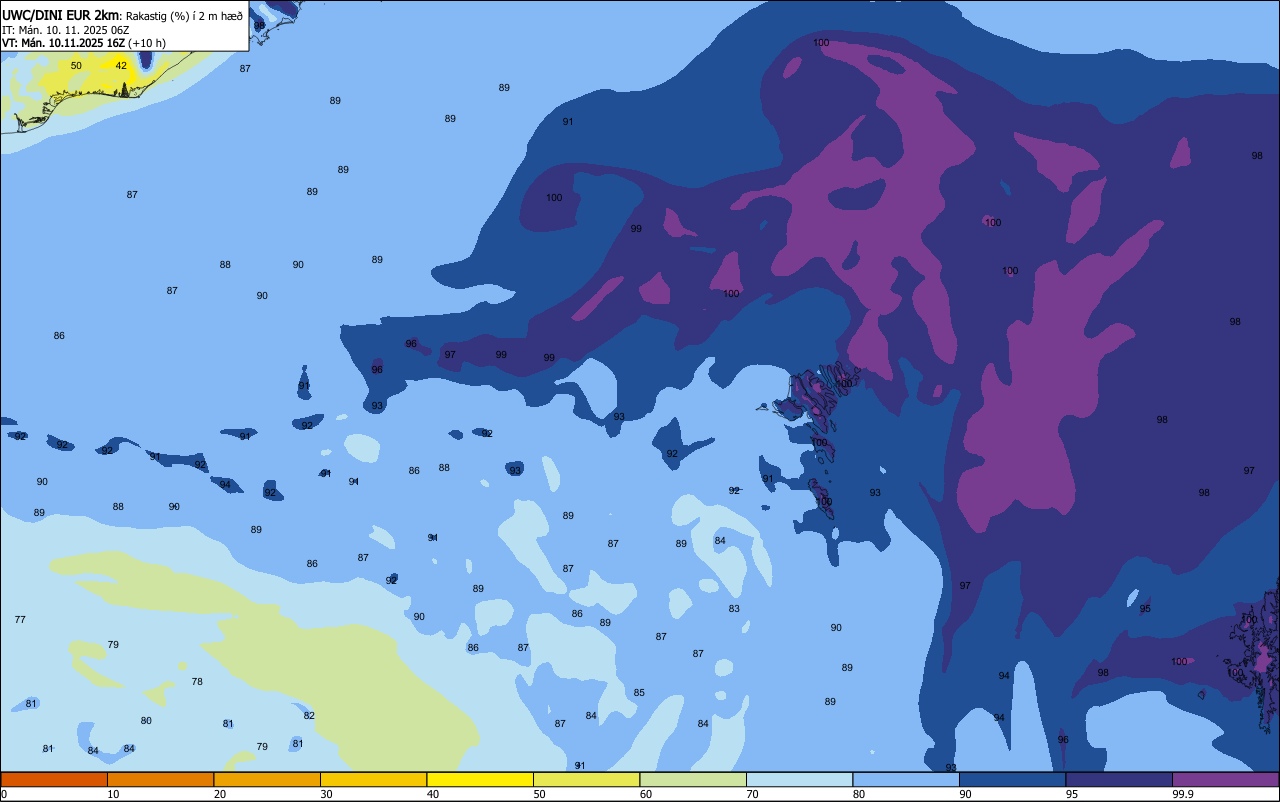Click the humidity value 42 on the yellow area

121,66
